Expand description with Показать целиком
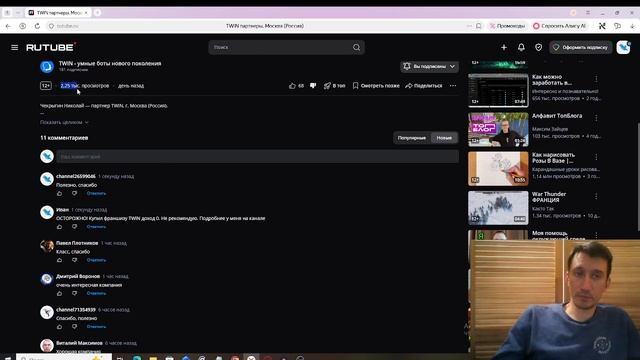This screenshot has width=640, height=360. coord(64,122)
